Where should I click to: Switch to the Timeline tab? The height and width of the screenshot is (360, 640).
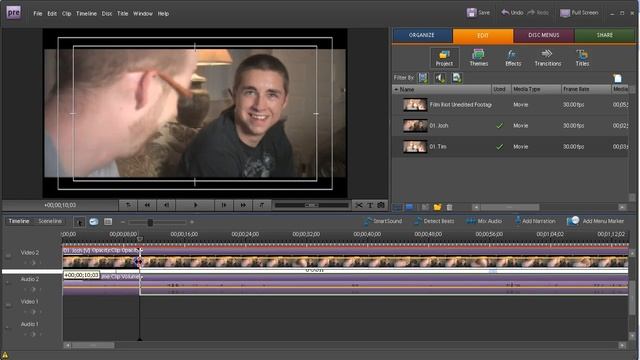pos(19,221)
